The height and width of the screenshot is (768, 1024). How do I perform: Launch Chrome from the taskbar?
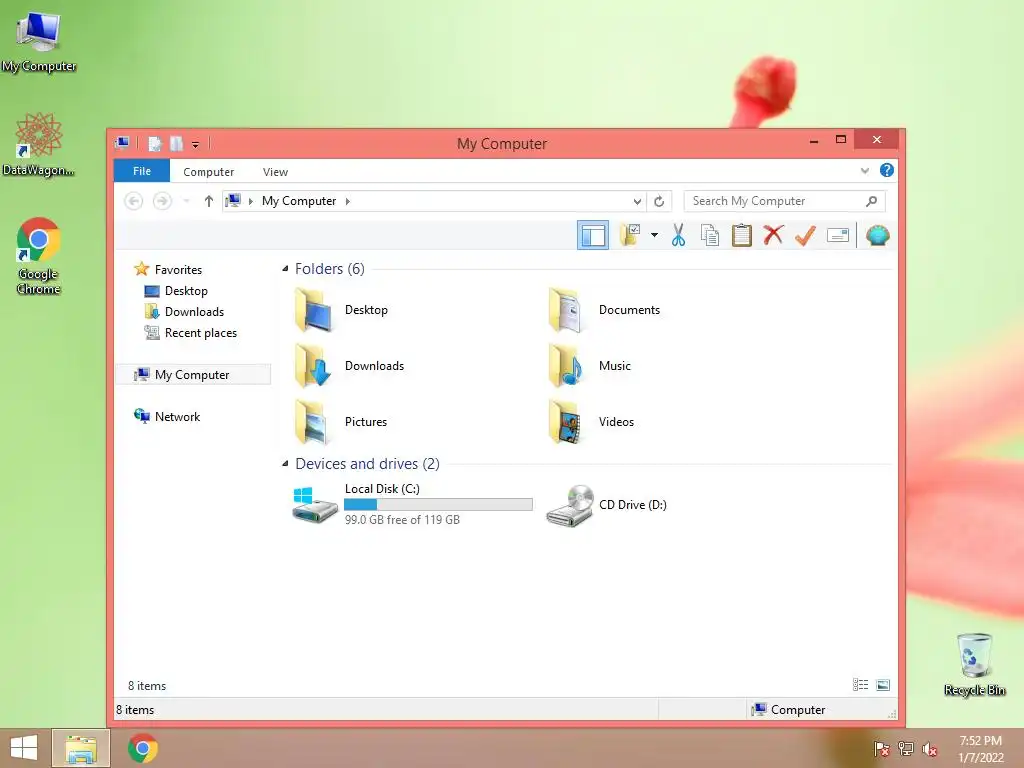[143, 748]
